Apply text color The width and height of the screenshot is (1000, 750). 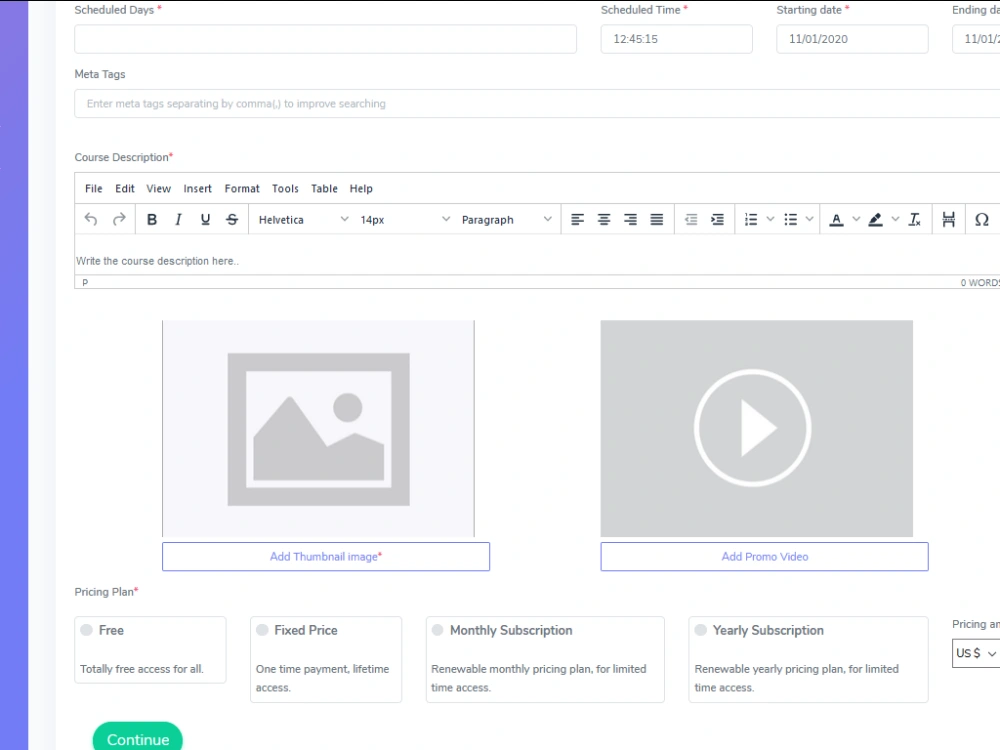pyautogui.click(x=836, y=219)
